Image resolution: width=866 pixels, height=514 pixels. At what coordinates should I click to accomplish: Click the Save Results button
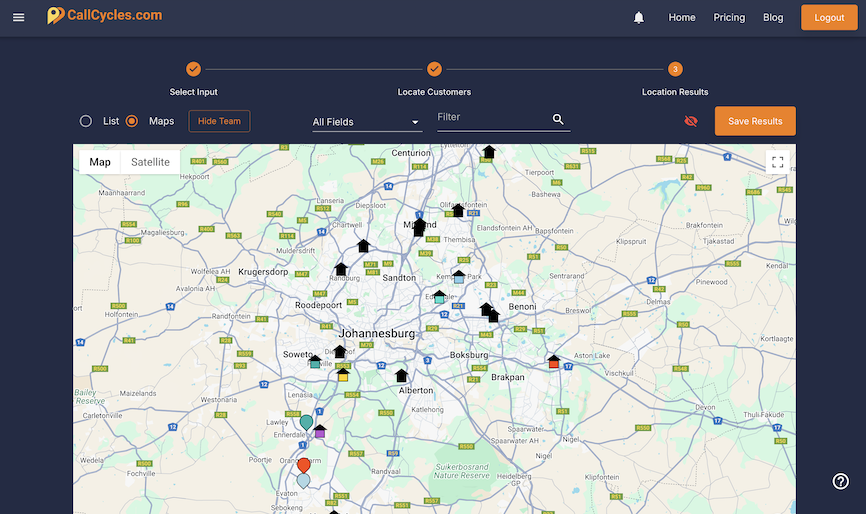pyautogui.click(x=755, y=121)
